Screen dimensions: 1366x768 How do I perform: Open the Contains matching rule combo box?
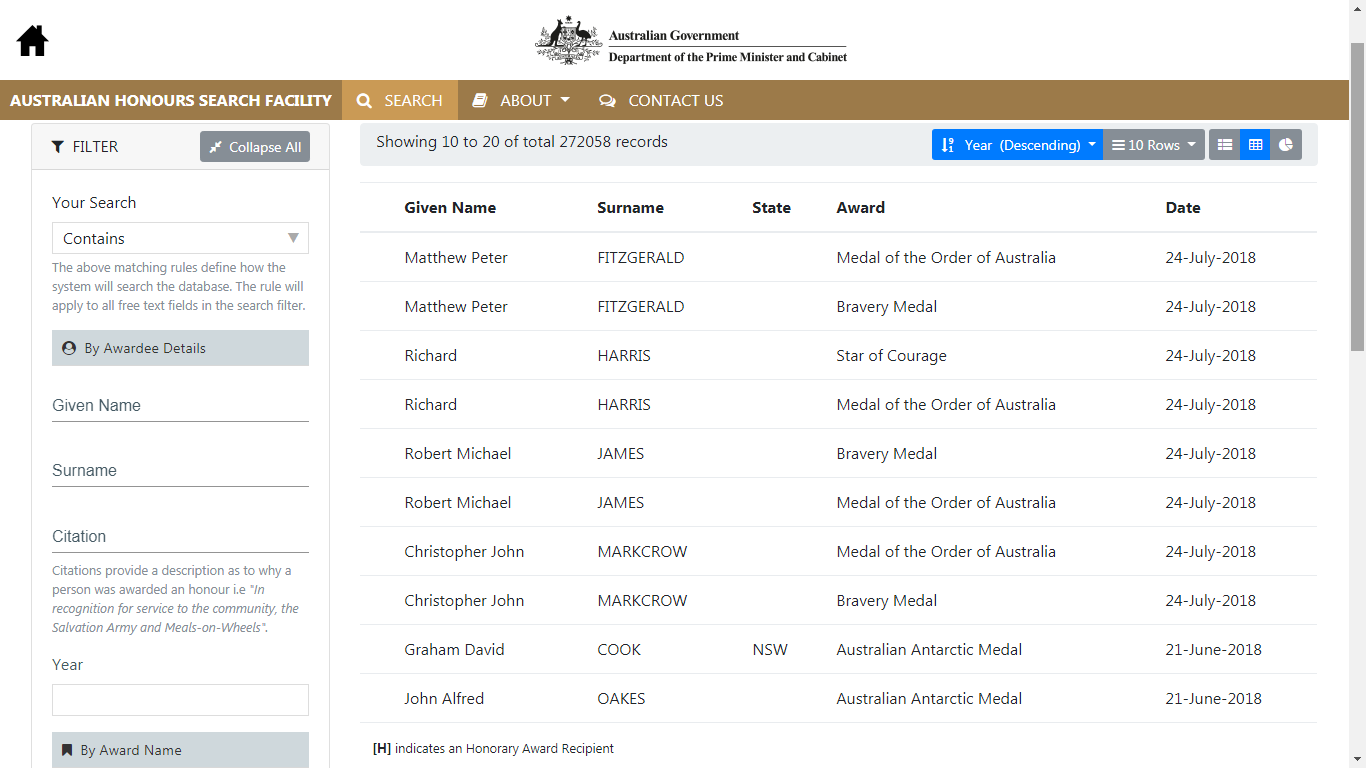point(180,238)
